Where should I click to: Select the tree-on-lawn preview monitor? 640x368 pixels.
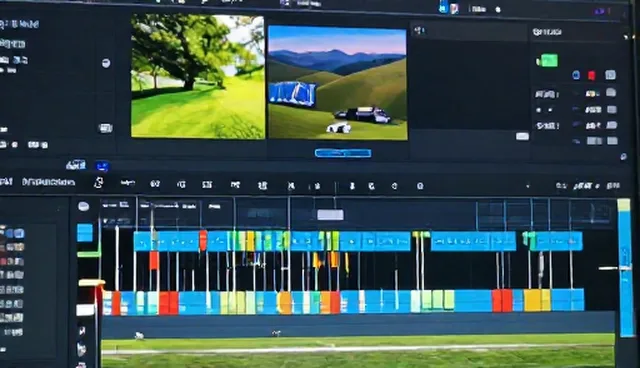[198, 76]
